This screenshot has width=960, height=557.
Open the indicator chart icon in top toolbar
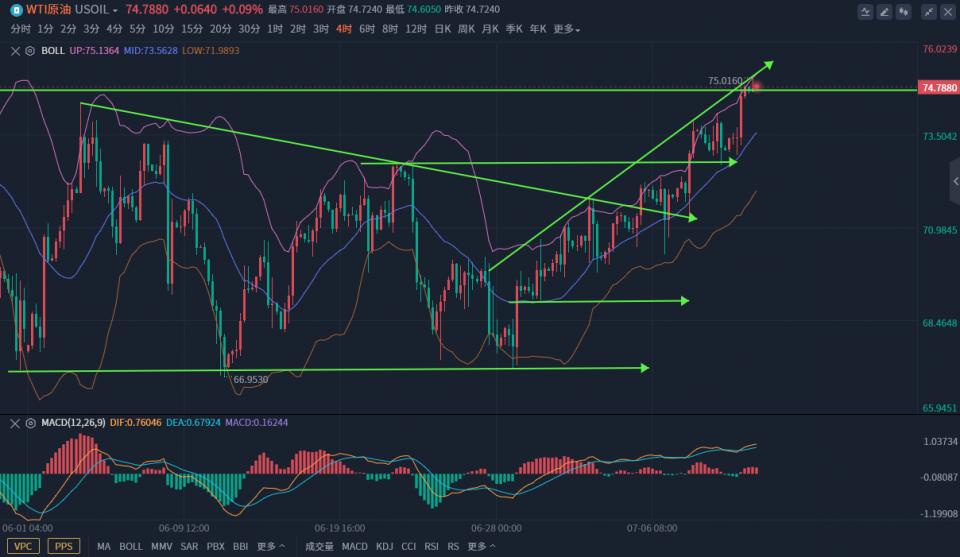[x=865, y=12]
